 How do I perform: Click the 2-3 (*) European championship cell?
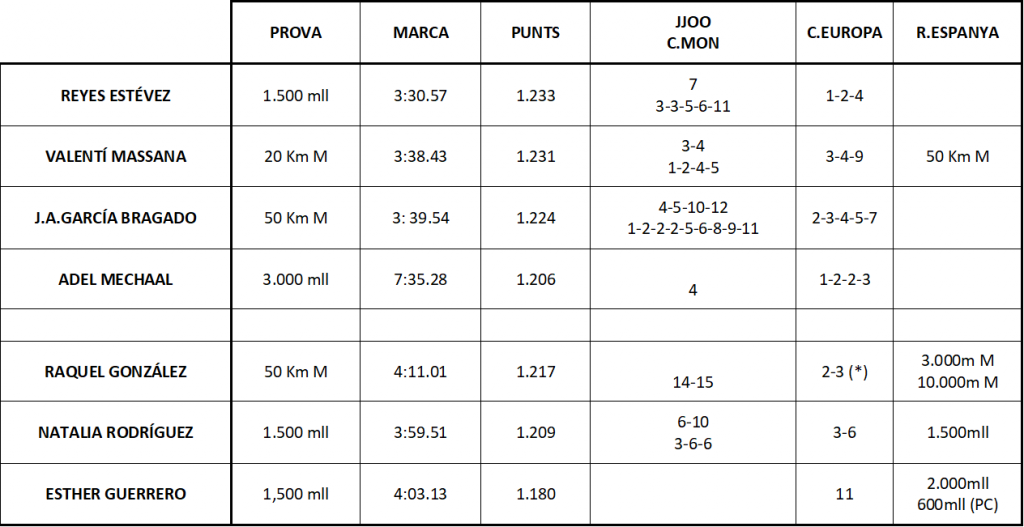[844, 372]
